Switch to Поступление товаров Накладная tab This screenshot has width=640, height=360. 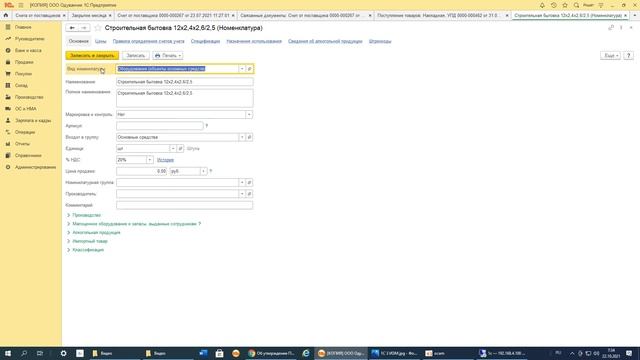click(437, 16)
